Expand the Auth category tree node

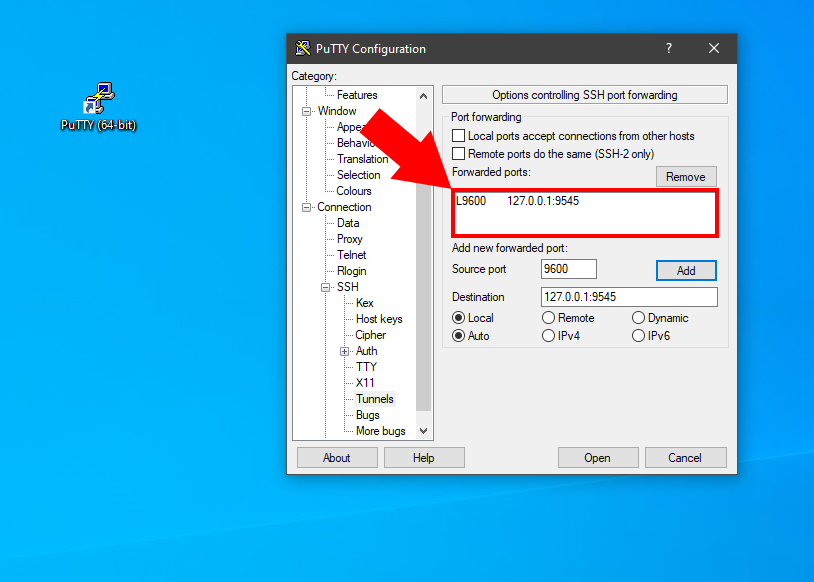coord(345,351)
